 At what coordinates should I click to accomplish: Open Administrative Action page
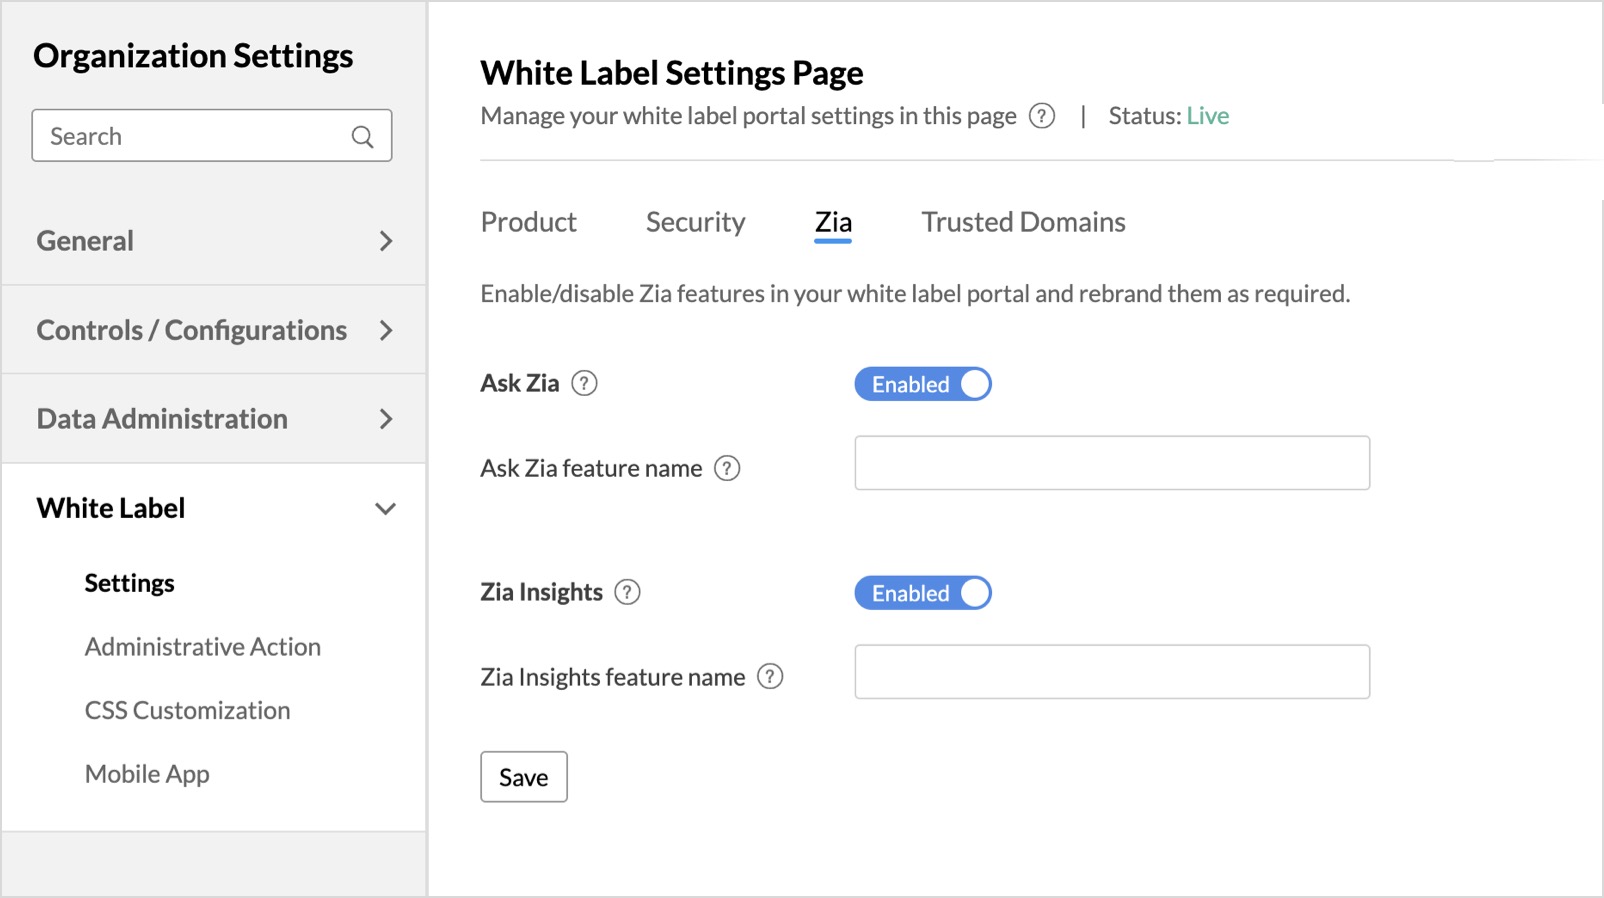pyautogui.click(x=203, y=647)
